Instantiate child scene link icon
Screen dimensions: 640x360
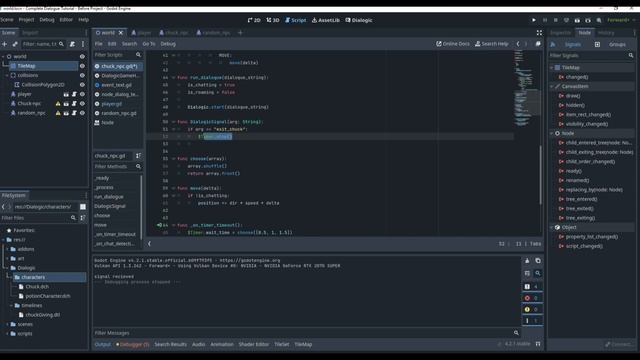(x=15, y=44)
